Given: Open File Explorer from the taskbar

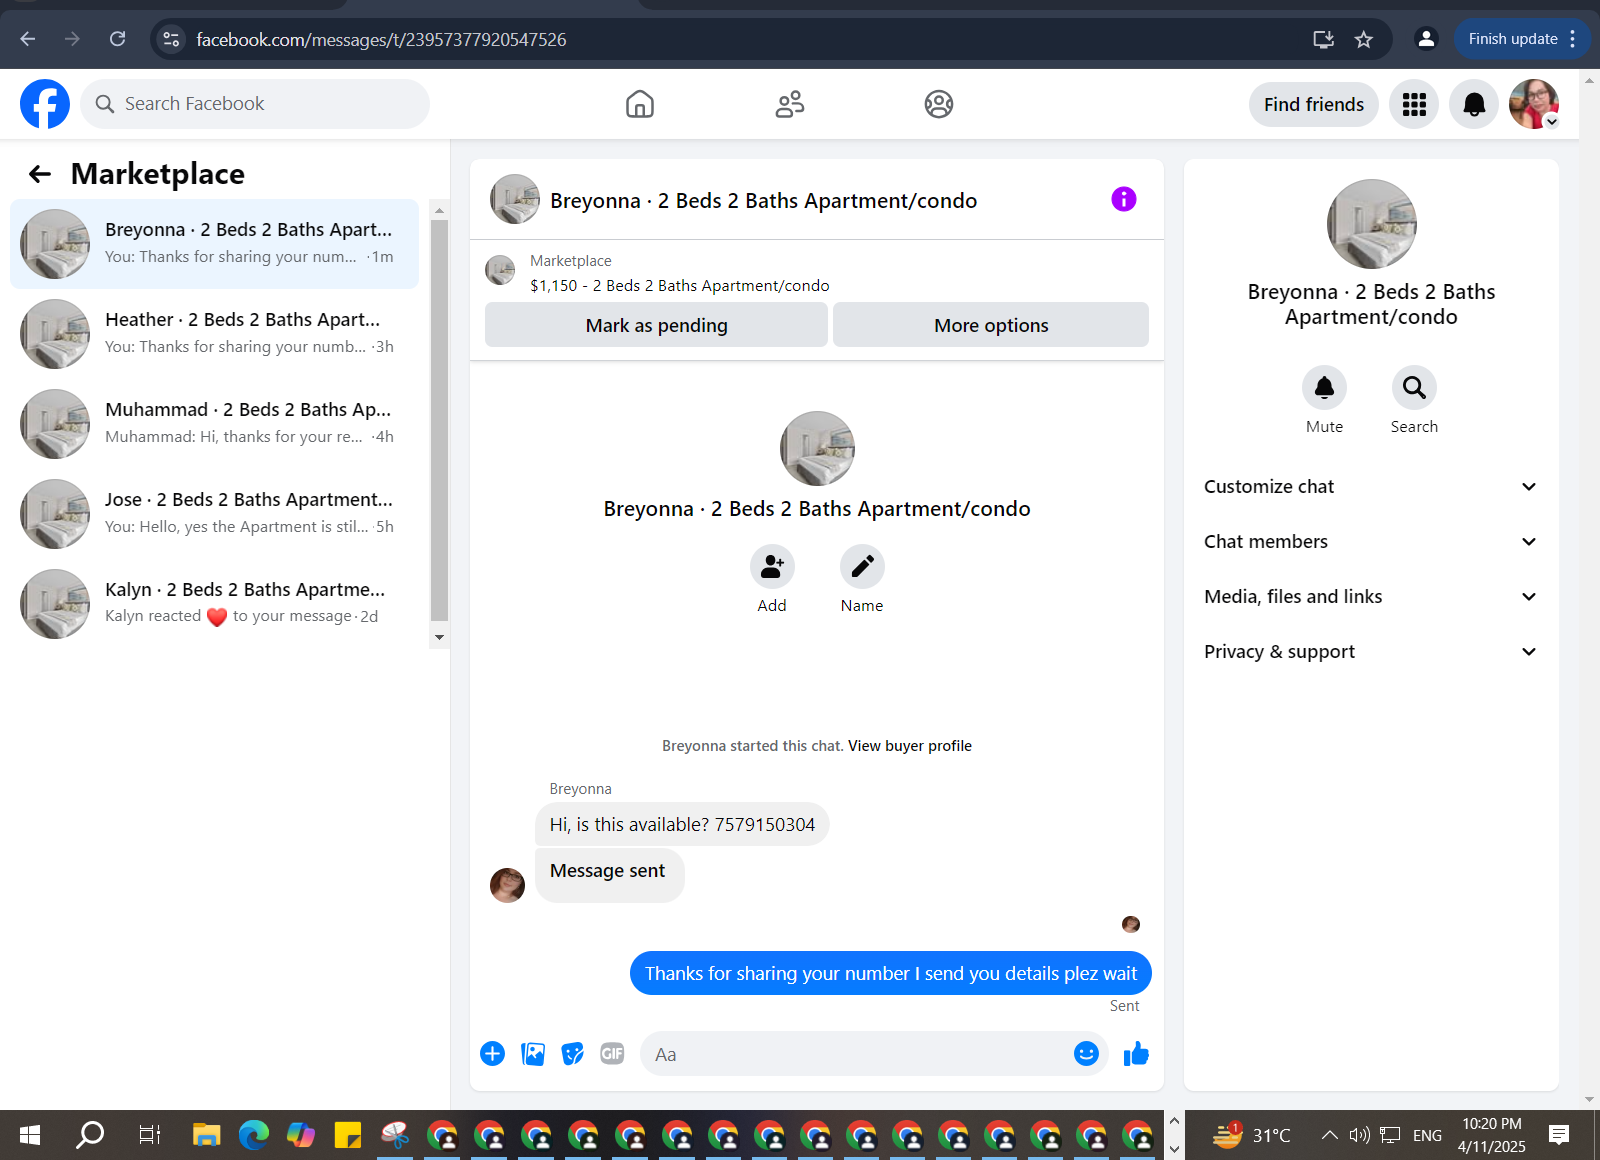Looking at the screenshot, I should [206, 1135].
